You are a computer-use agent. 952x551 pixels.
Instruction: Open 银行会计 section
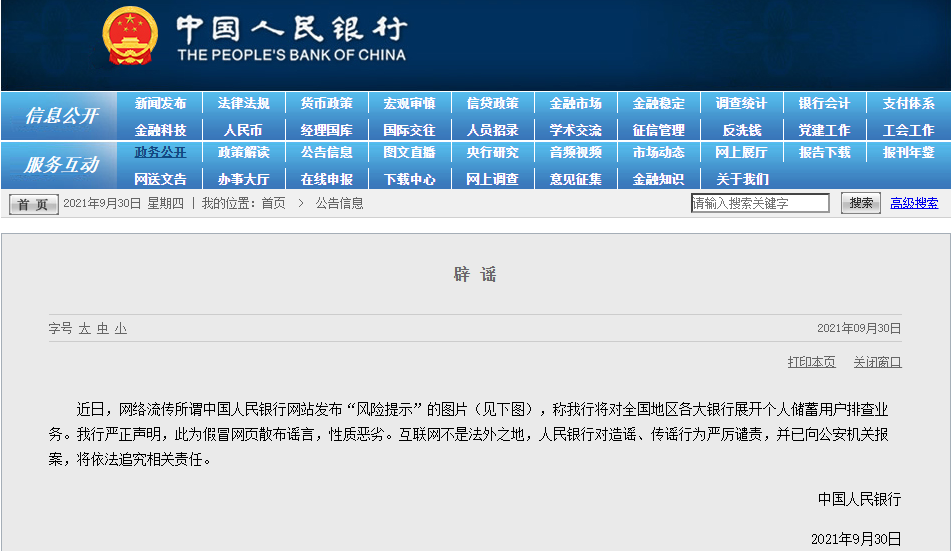(824, 103)
